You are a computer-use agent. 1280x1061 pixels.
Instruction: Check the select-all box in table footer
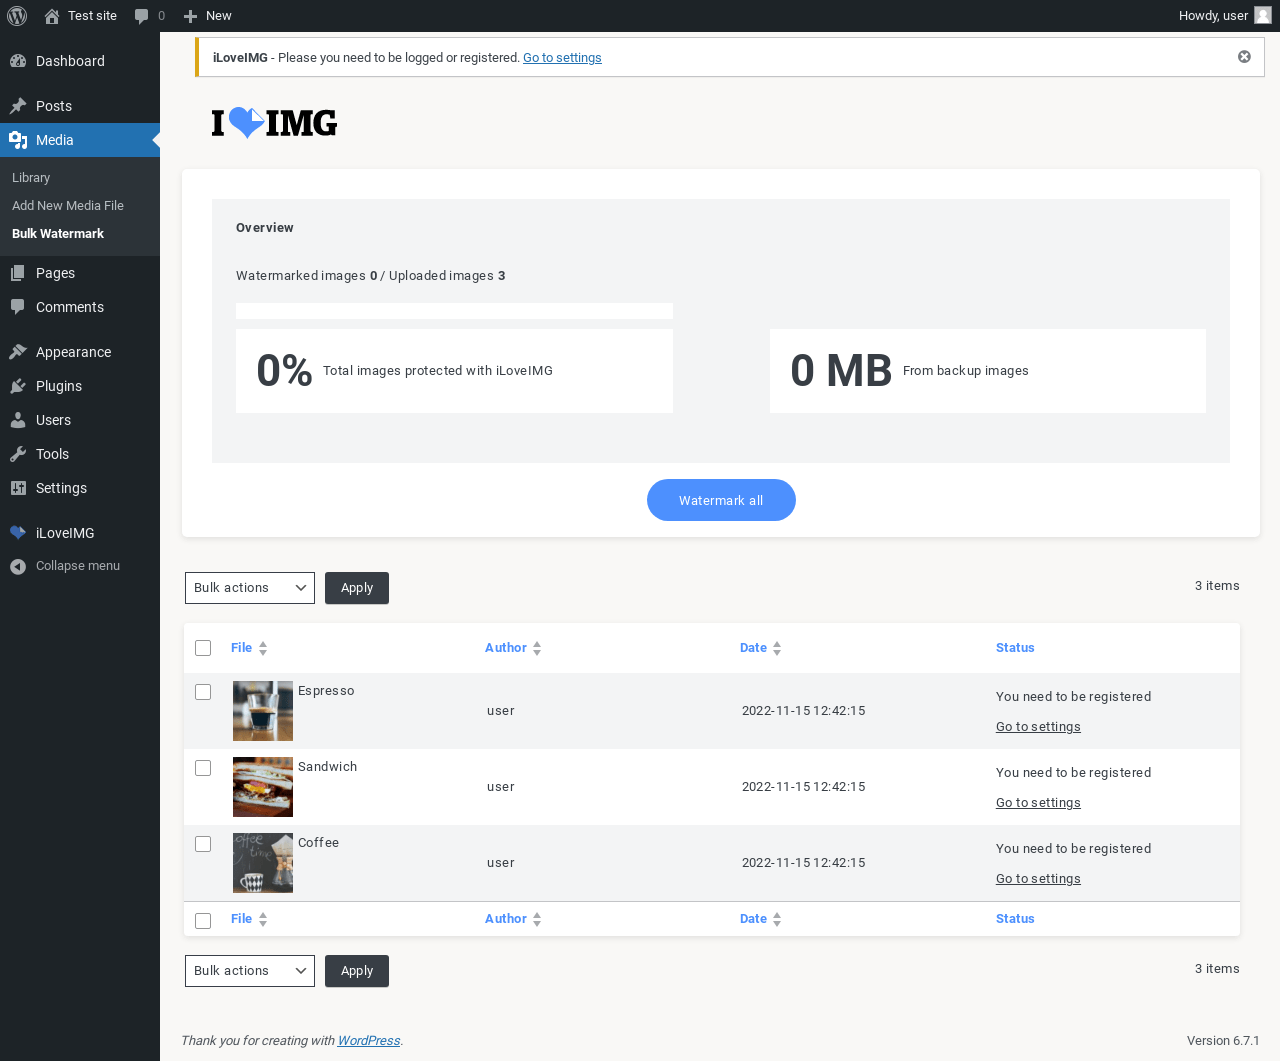tap(203, 921)
